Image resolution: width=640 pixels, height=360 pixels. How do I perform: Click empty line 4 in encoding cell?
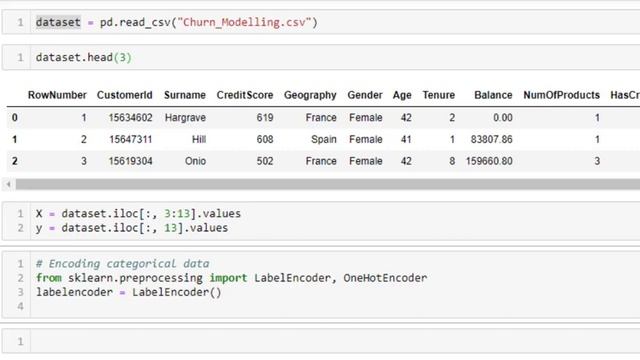pyautogui.click(x=335, y=307)
